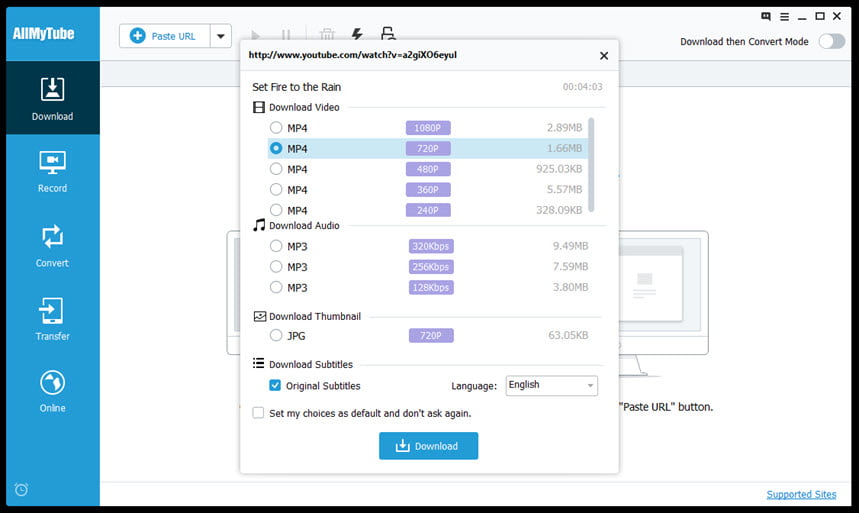Click the video title Set Fire to the Rain
The image size is (860, 513).
click(x=296, y=87)
